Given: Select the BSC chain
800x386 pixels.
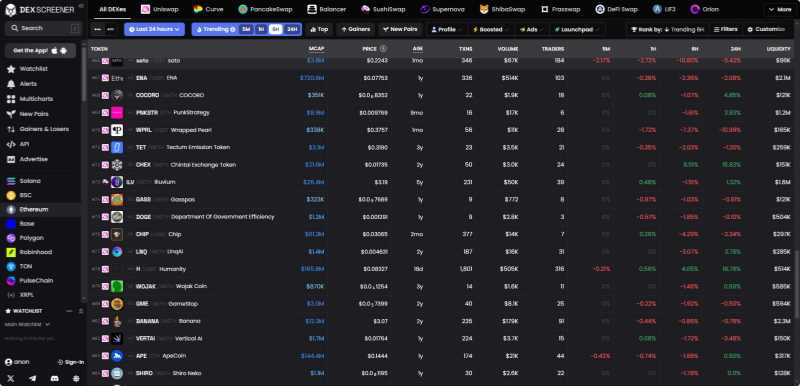Looking at the screenshot, I should 26,195.
